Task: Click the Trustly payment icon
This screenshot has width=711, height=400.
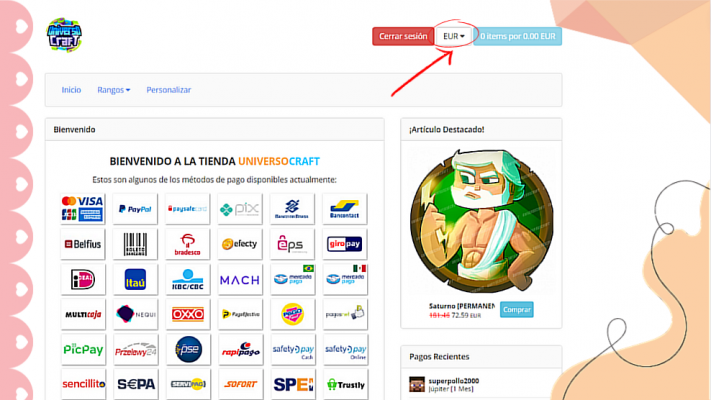Action: [345, 385]
